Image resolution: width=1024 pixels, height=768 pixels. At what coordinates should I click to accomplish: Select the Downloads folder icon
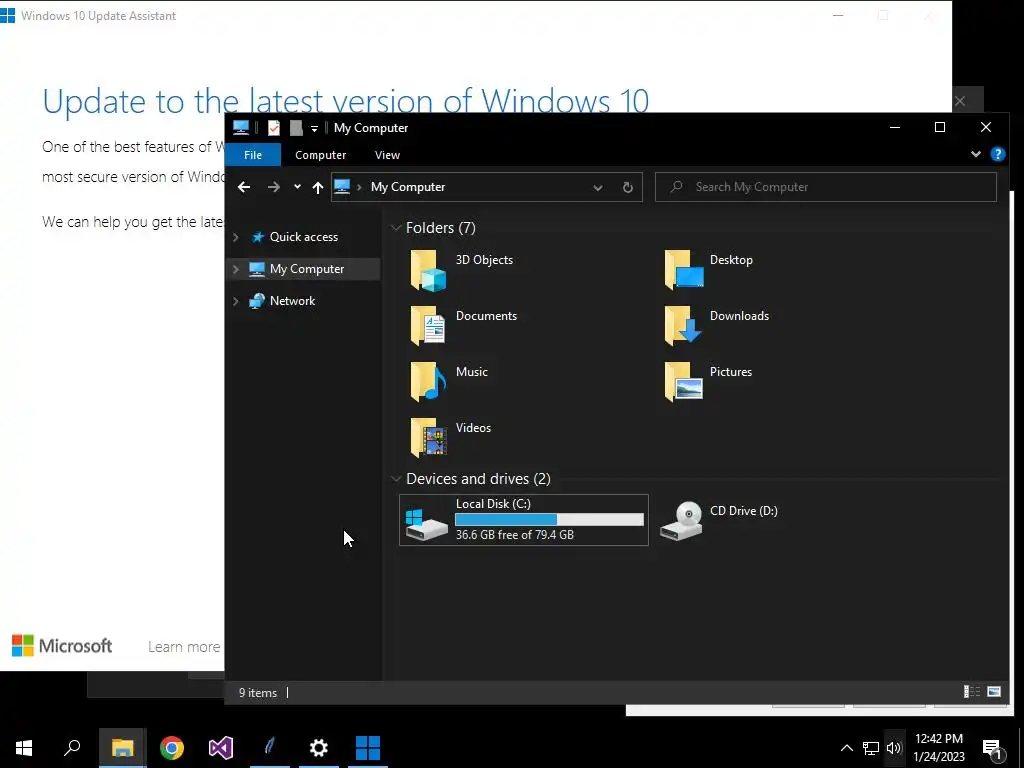coord(683,326)
